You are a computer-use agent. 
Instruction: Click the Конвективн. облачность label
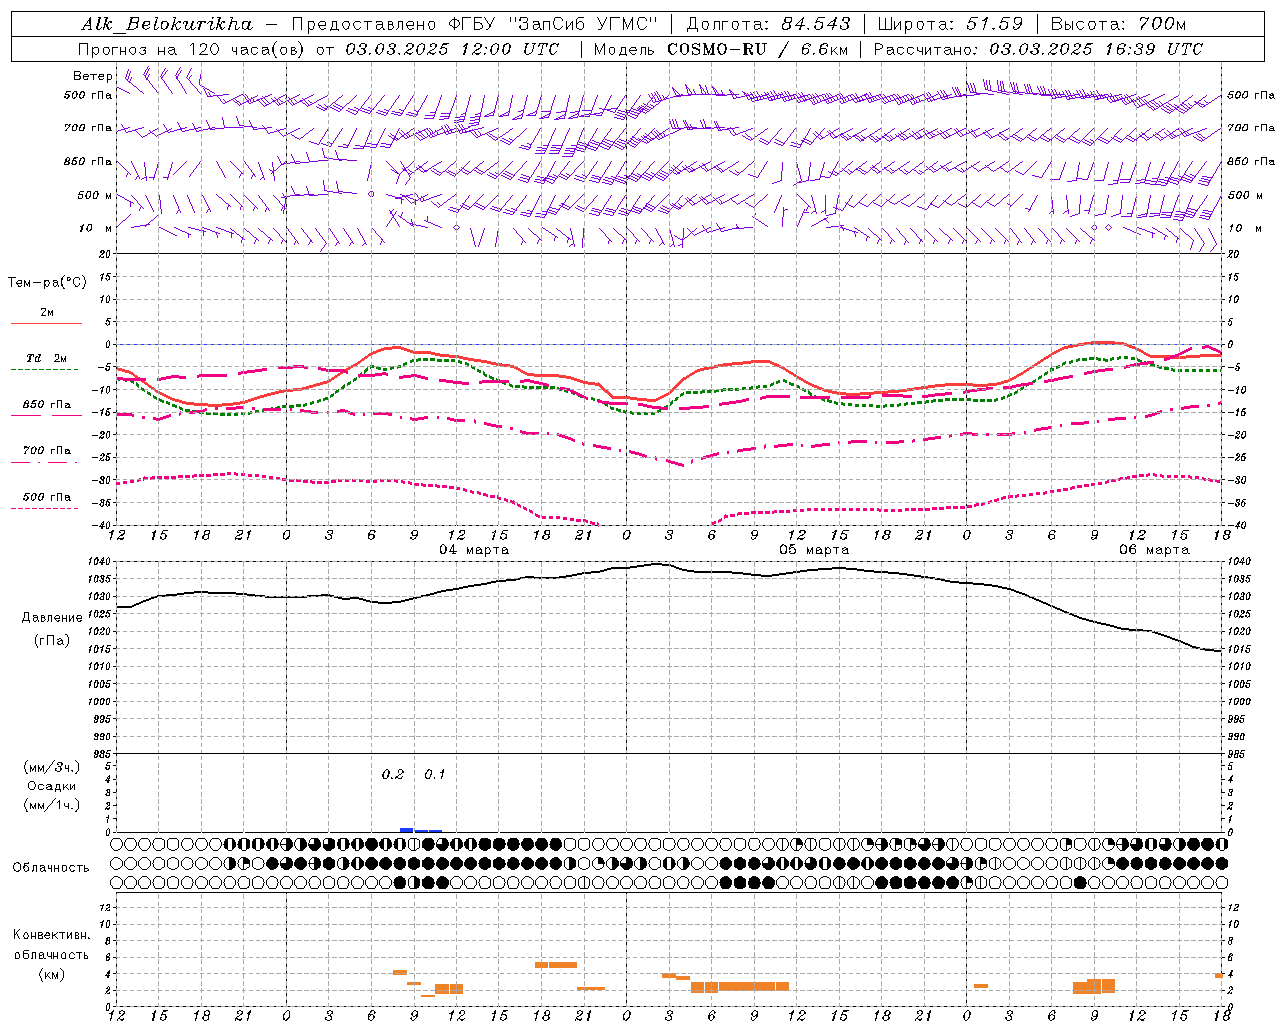point(51,945)
